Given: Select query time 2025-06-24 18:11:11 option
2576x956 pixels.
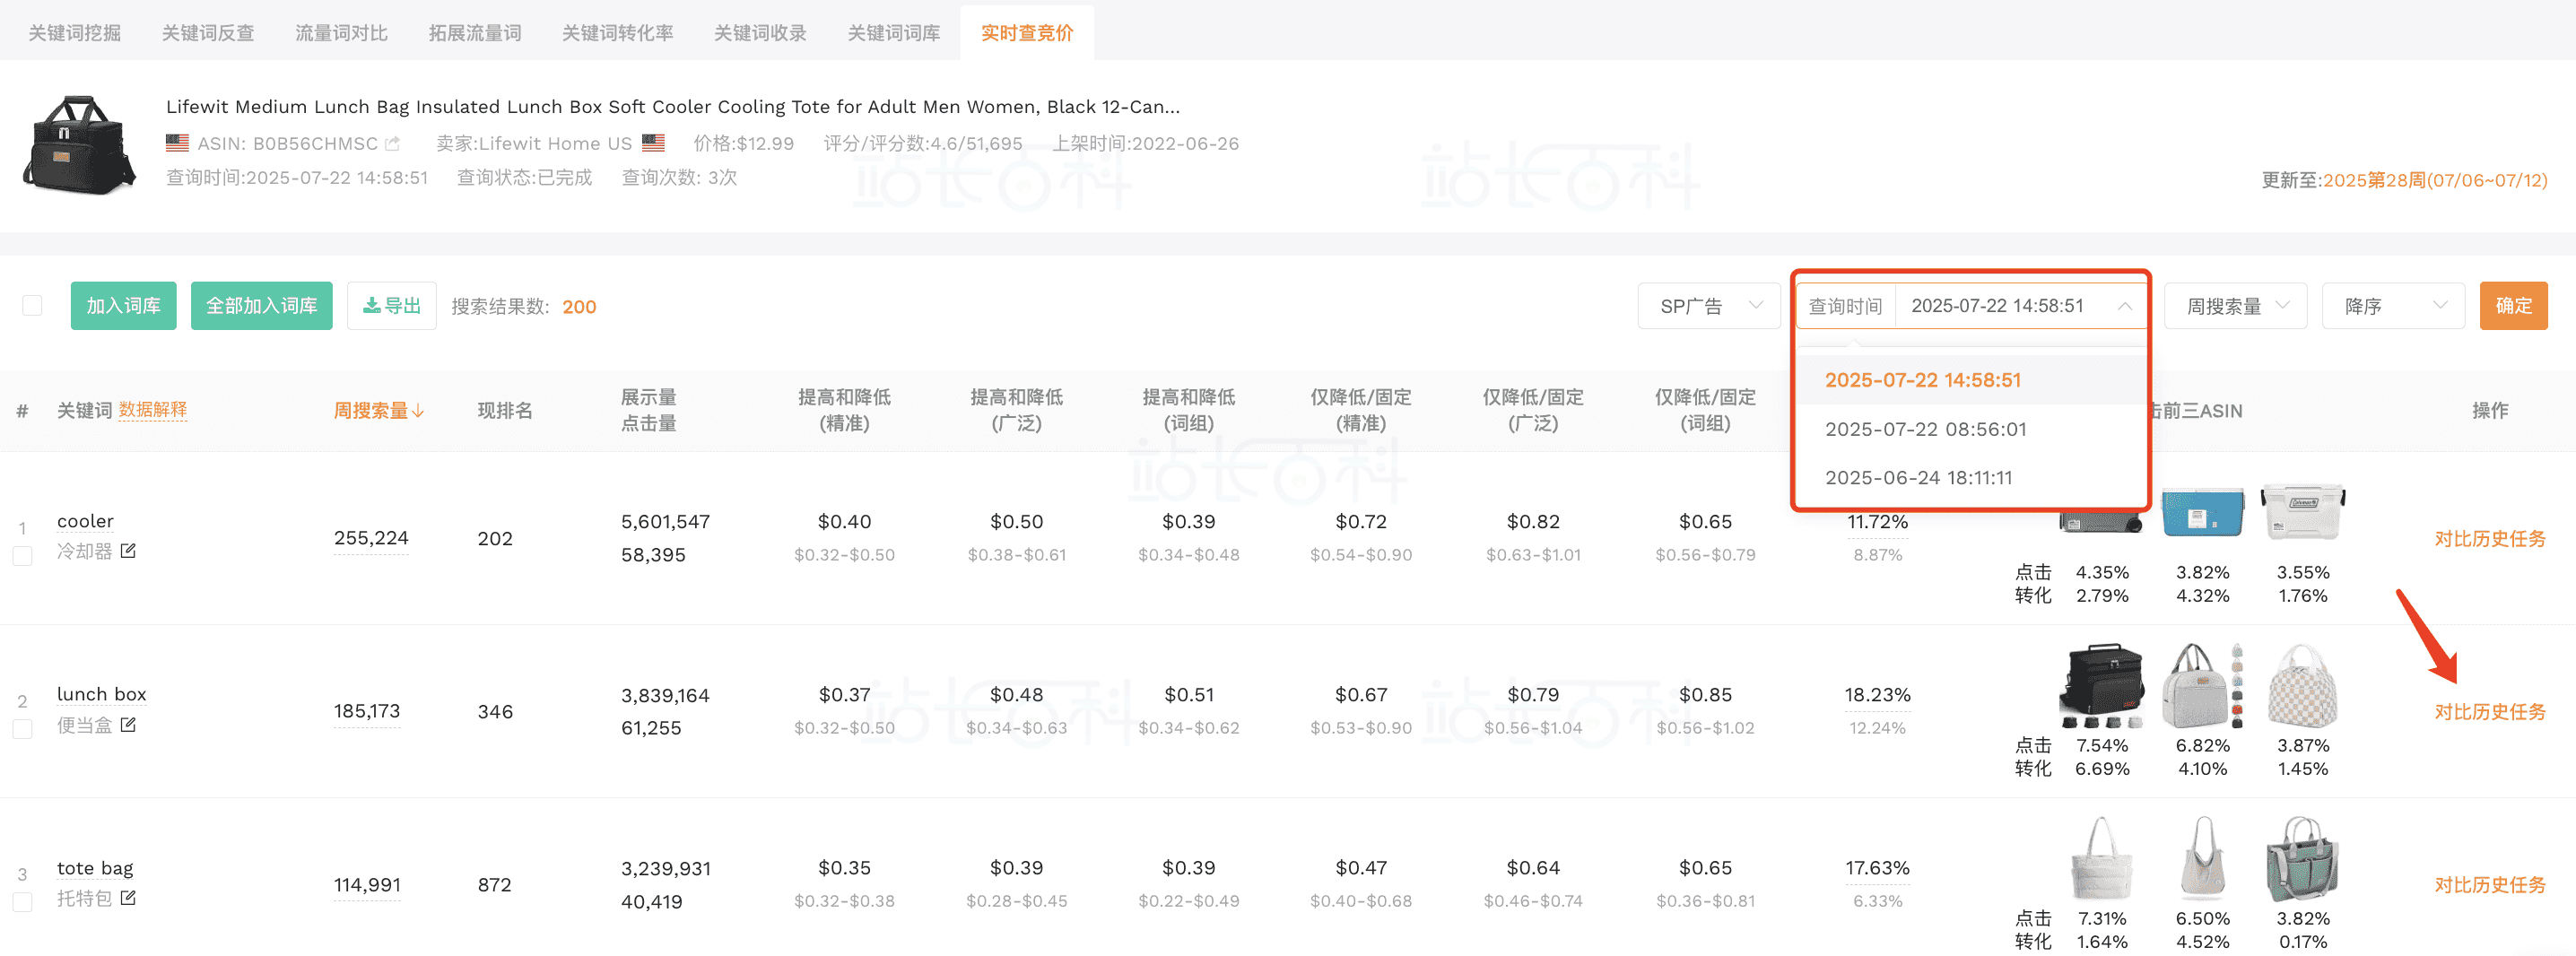Looking at the screenshot, I should 1971,478.
